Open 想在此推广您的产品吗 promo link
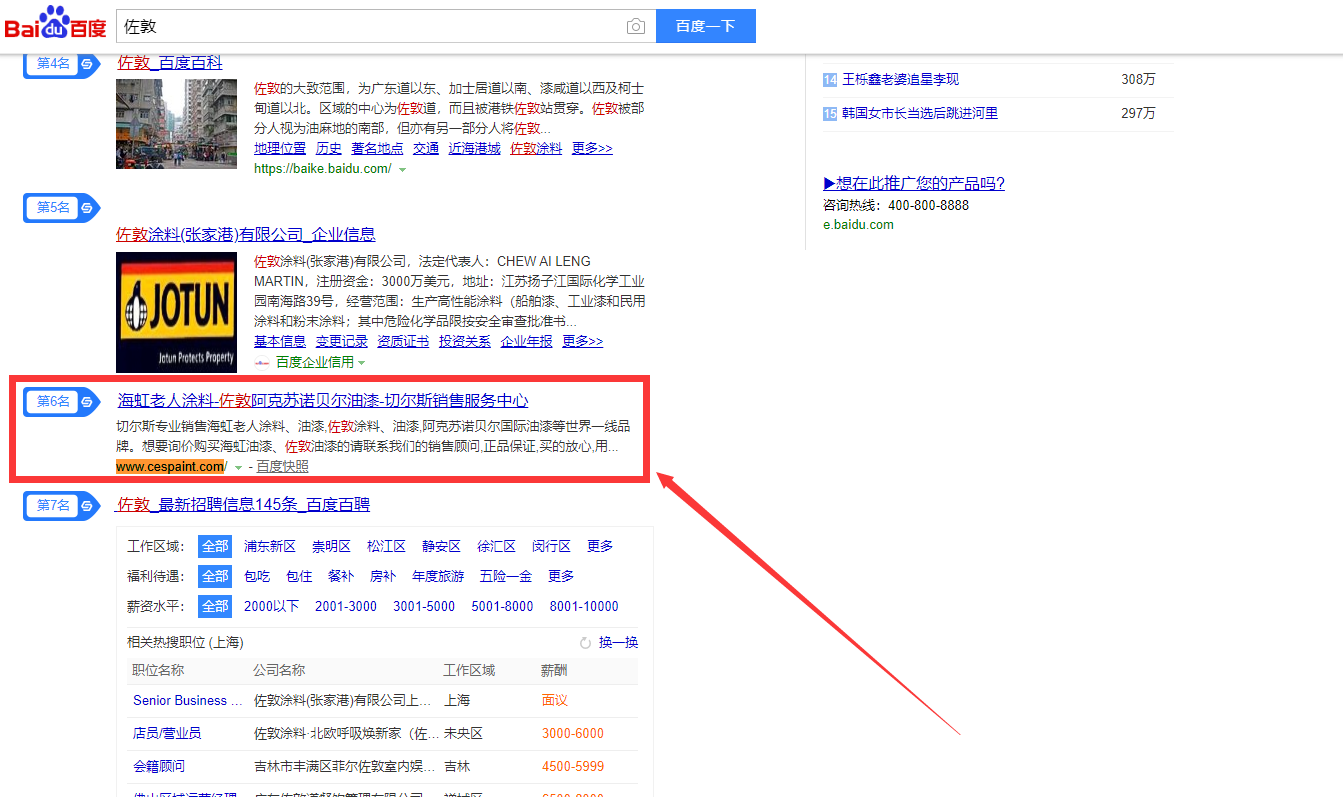Image resolution: width=1343 pixels, height=797 pixels. pos(914,184)
